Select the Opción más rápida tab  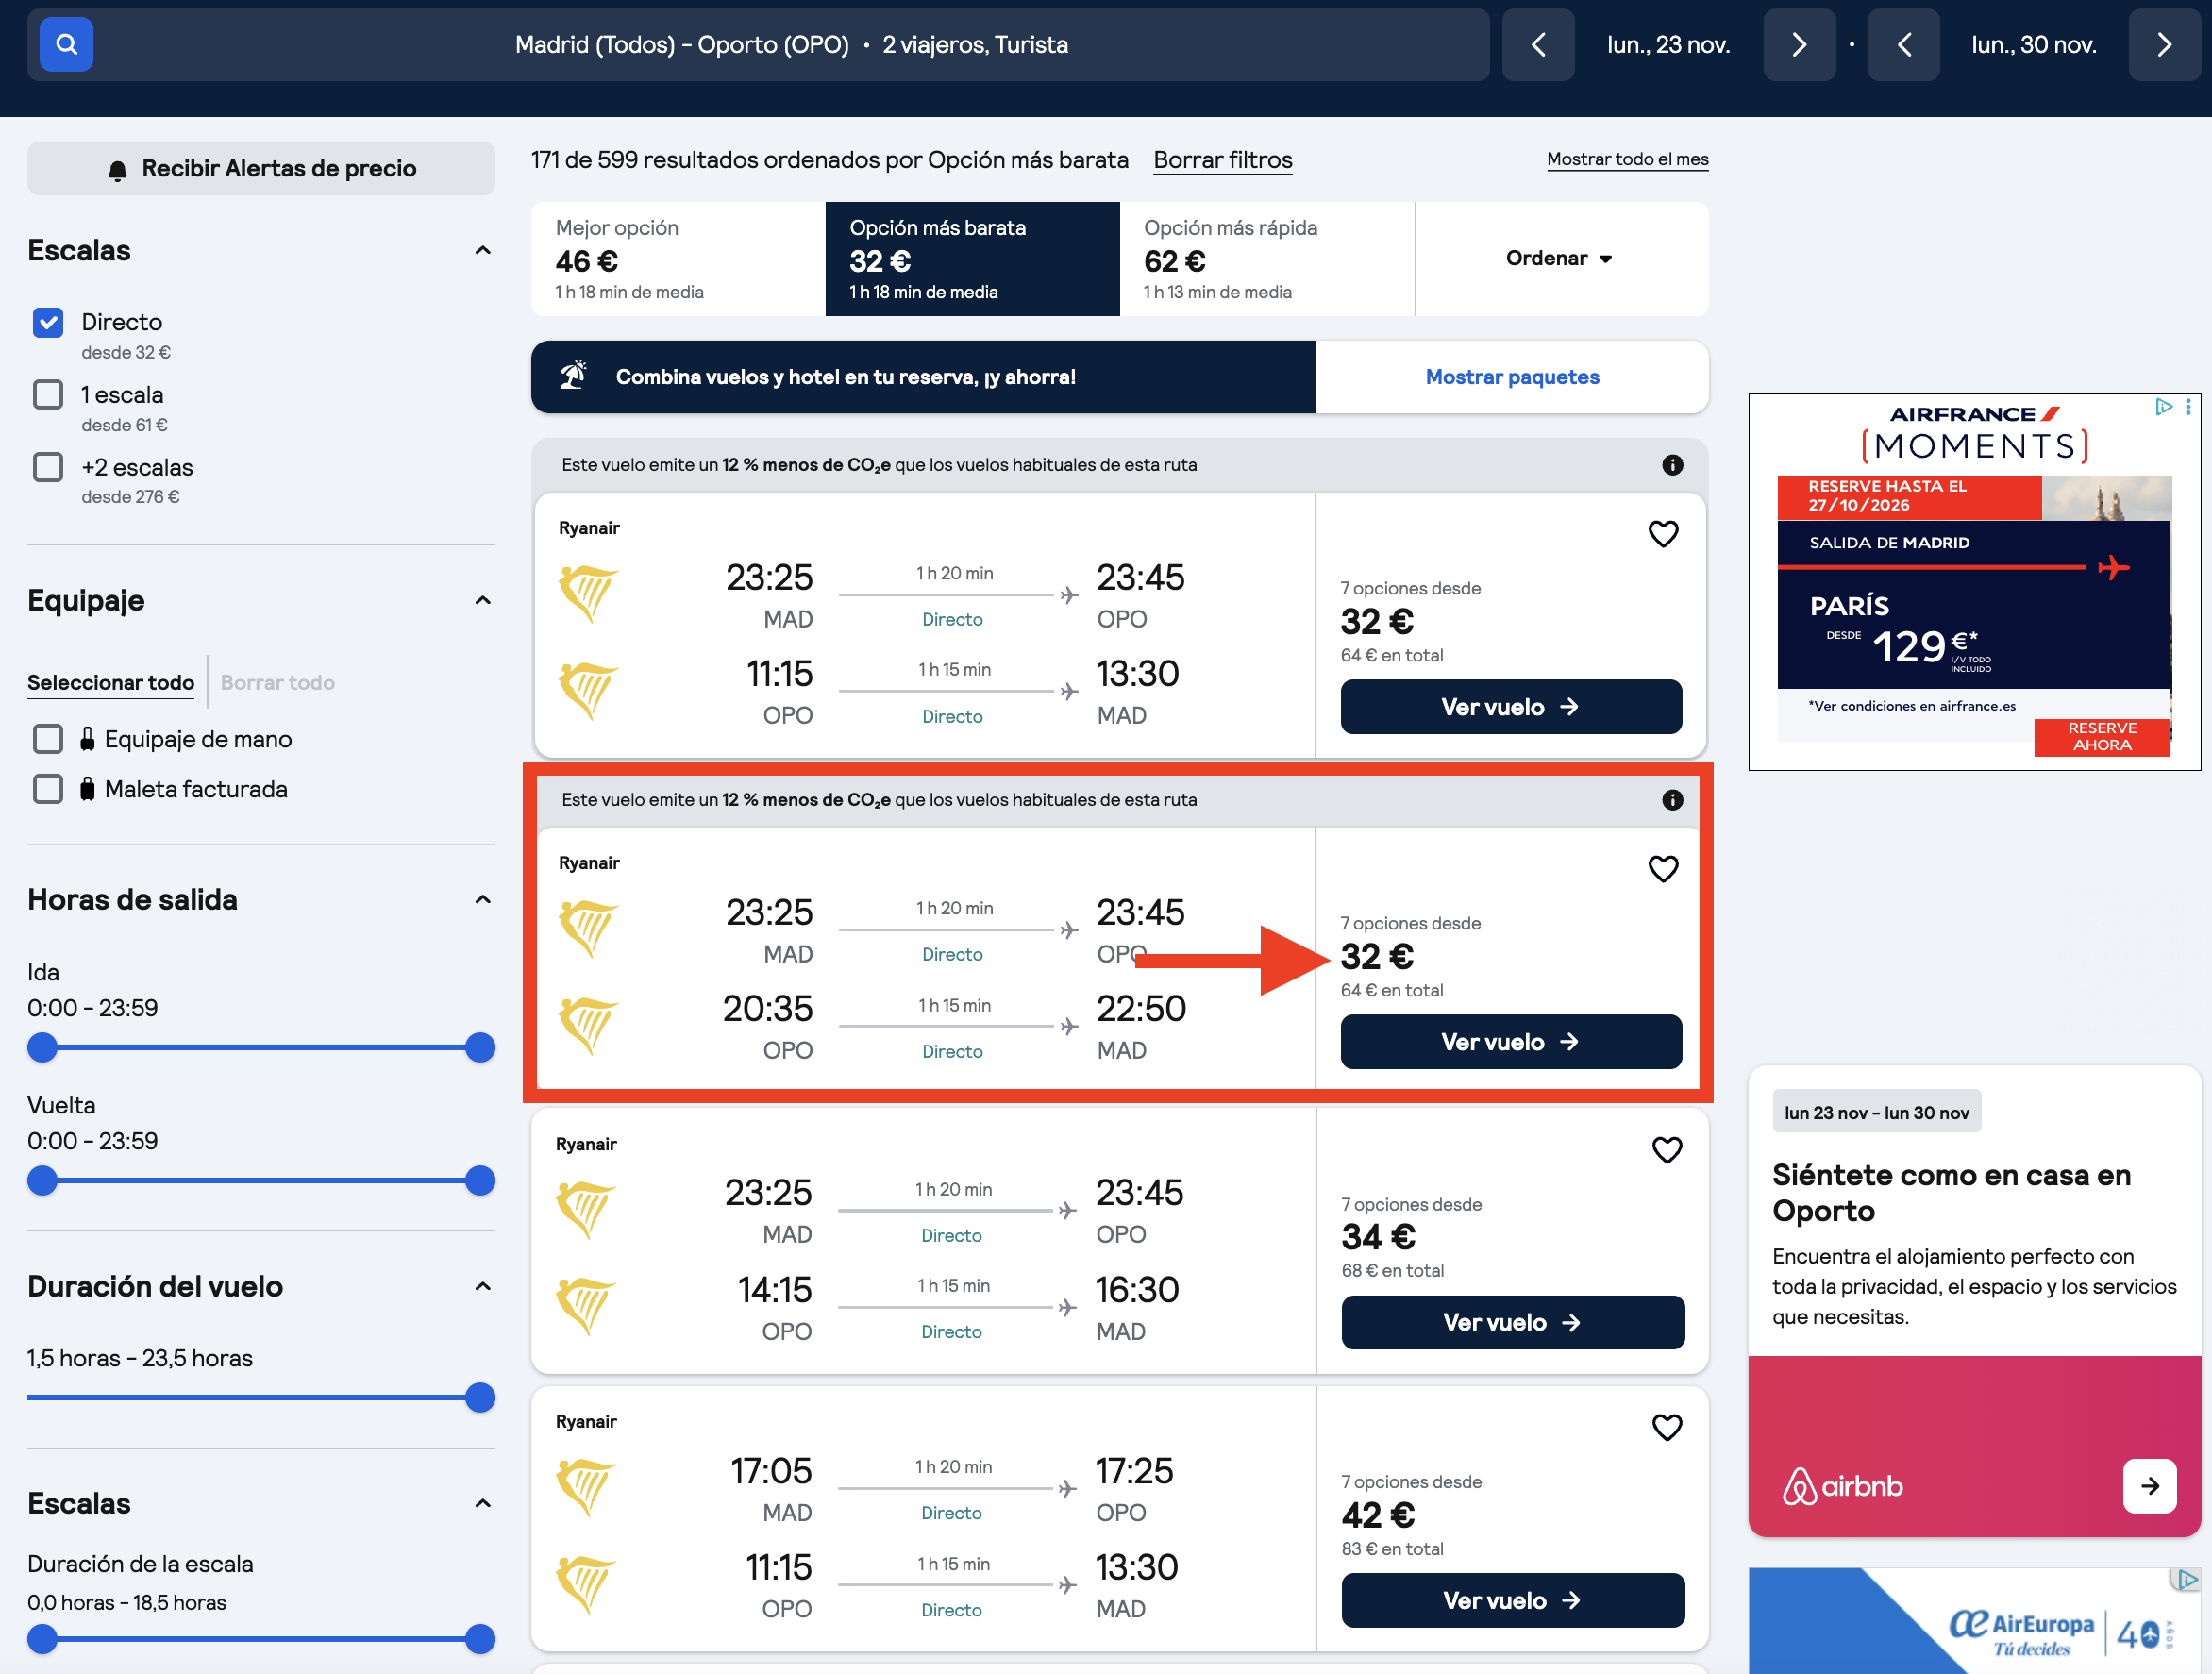point(1267,259)
